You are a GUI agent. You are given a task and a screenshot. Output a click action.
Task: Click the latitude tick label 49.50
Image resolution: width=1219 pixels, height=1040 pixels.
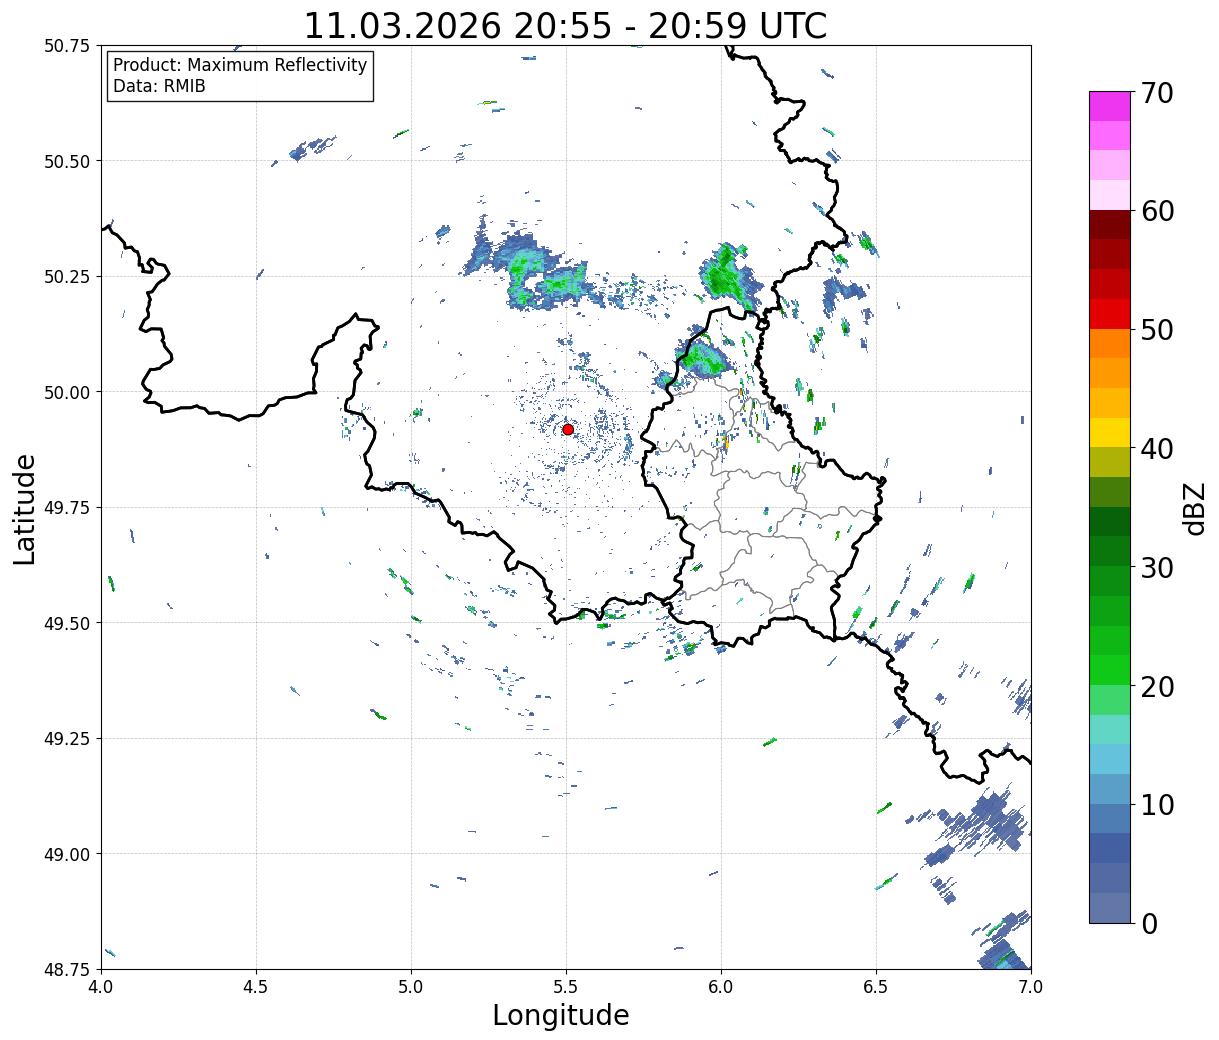point(66,623)
